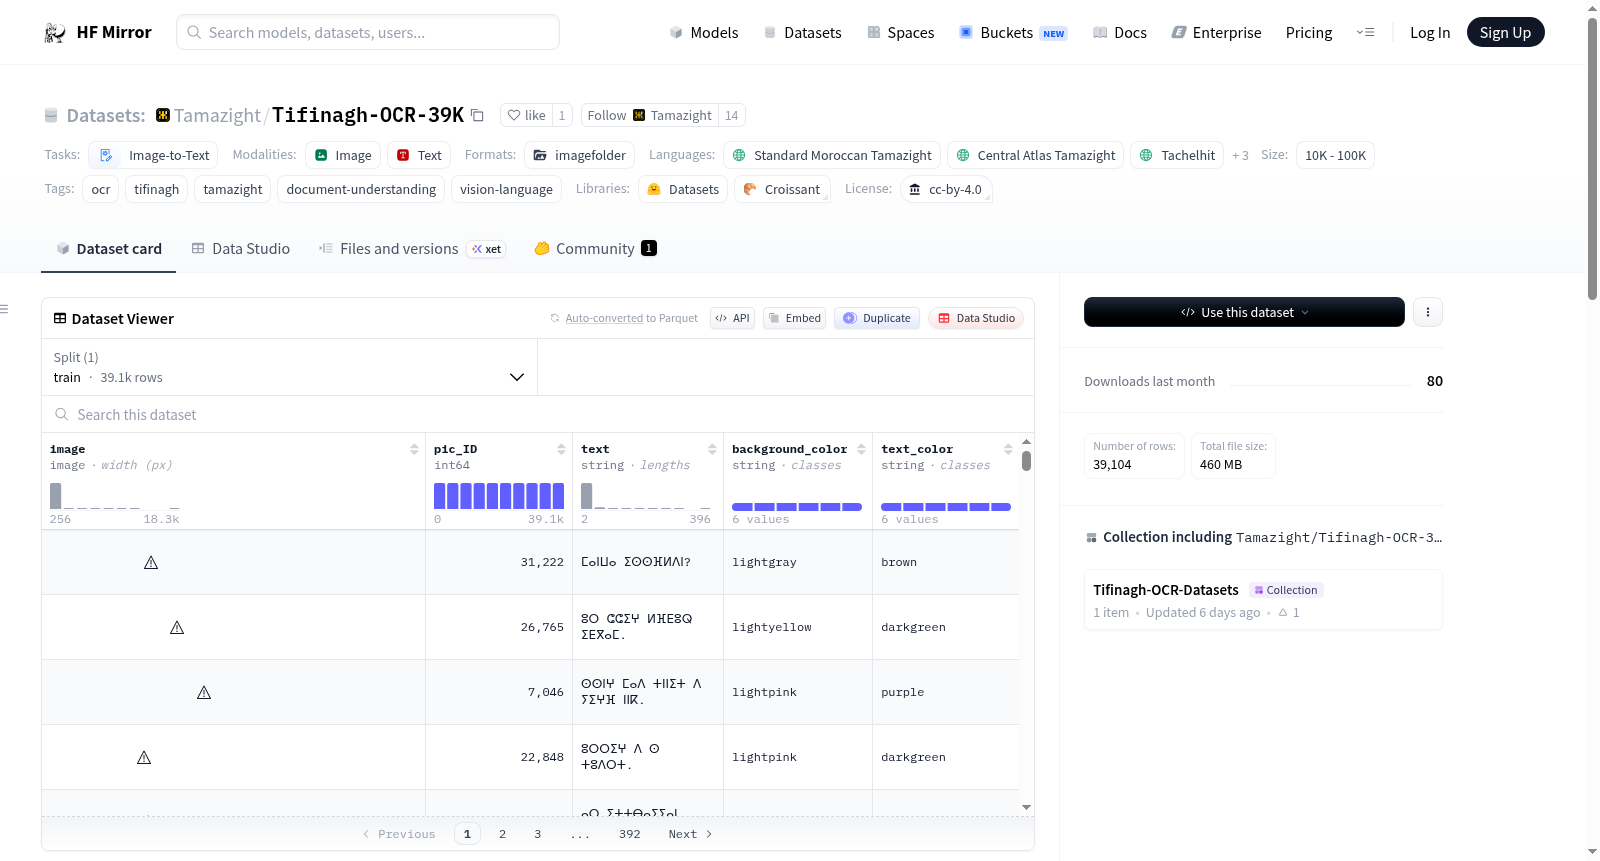Screen dimensions: 1600x861
Task: Sort the text column
Action: [x=712, y=450]
